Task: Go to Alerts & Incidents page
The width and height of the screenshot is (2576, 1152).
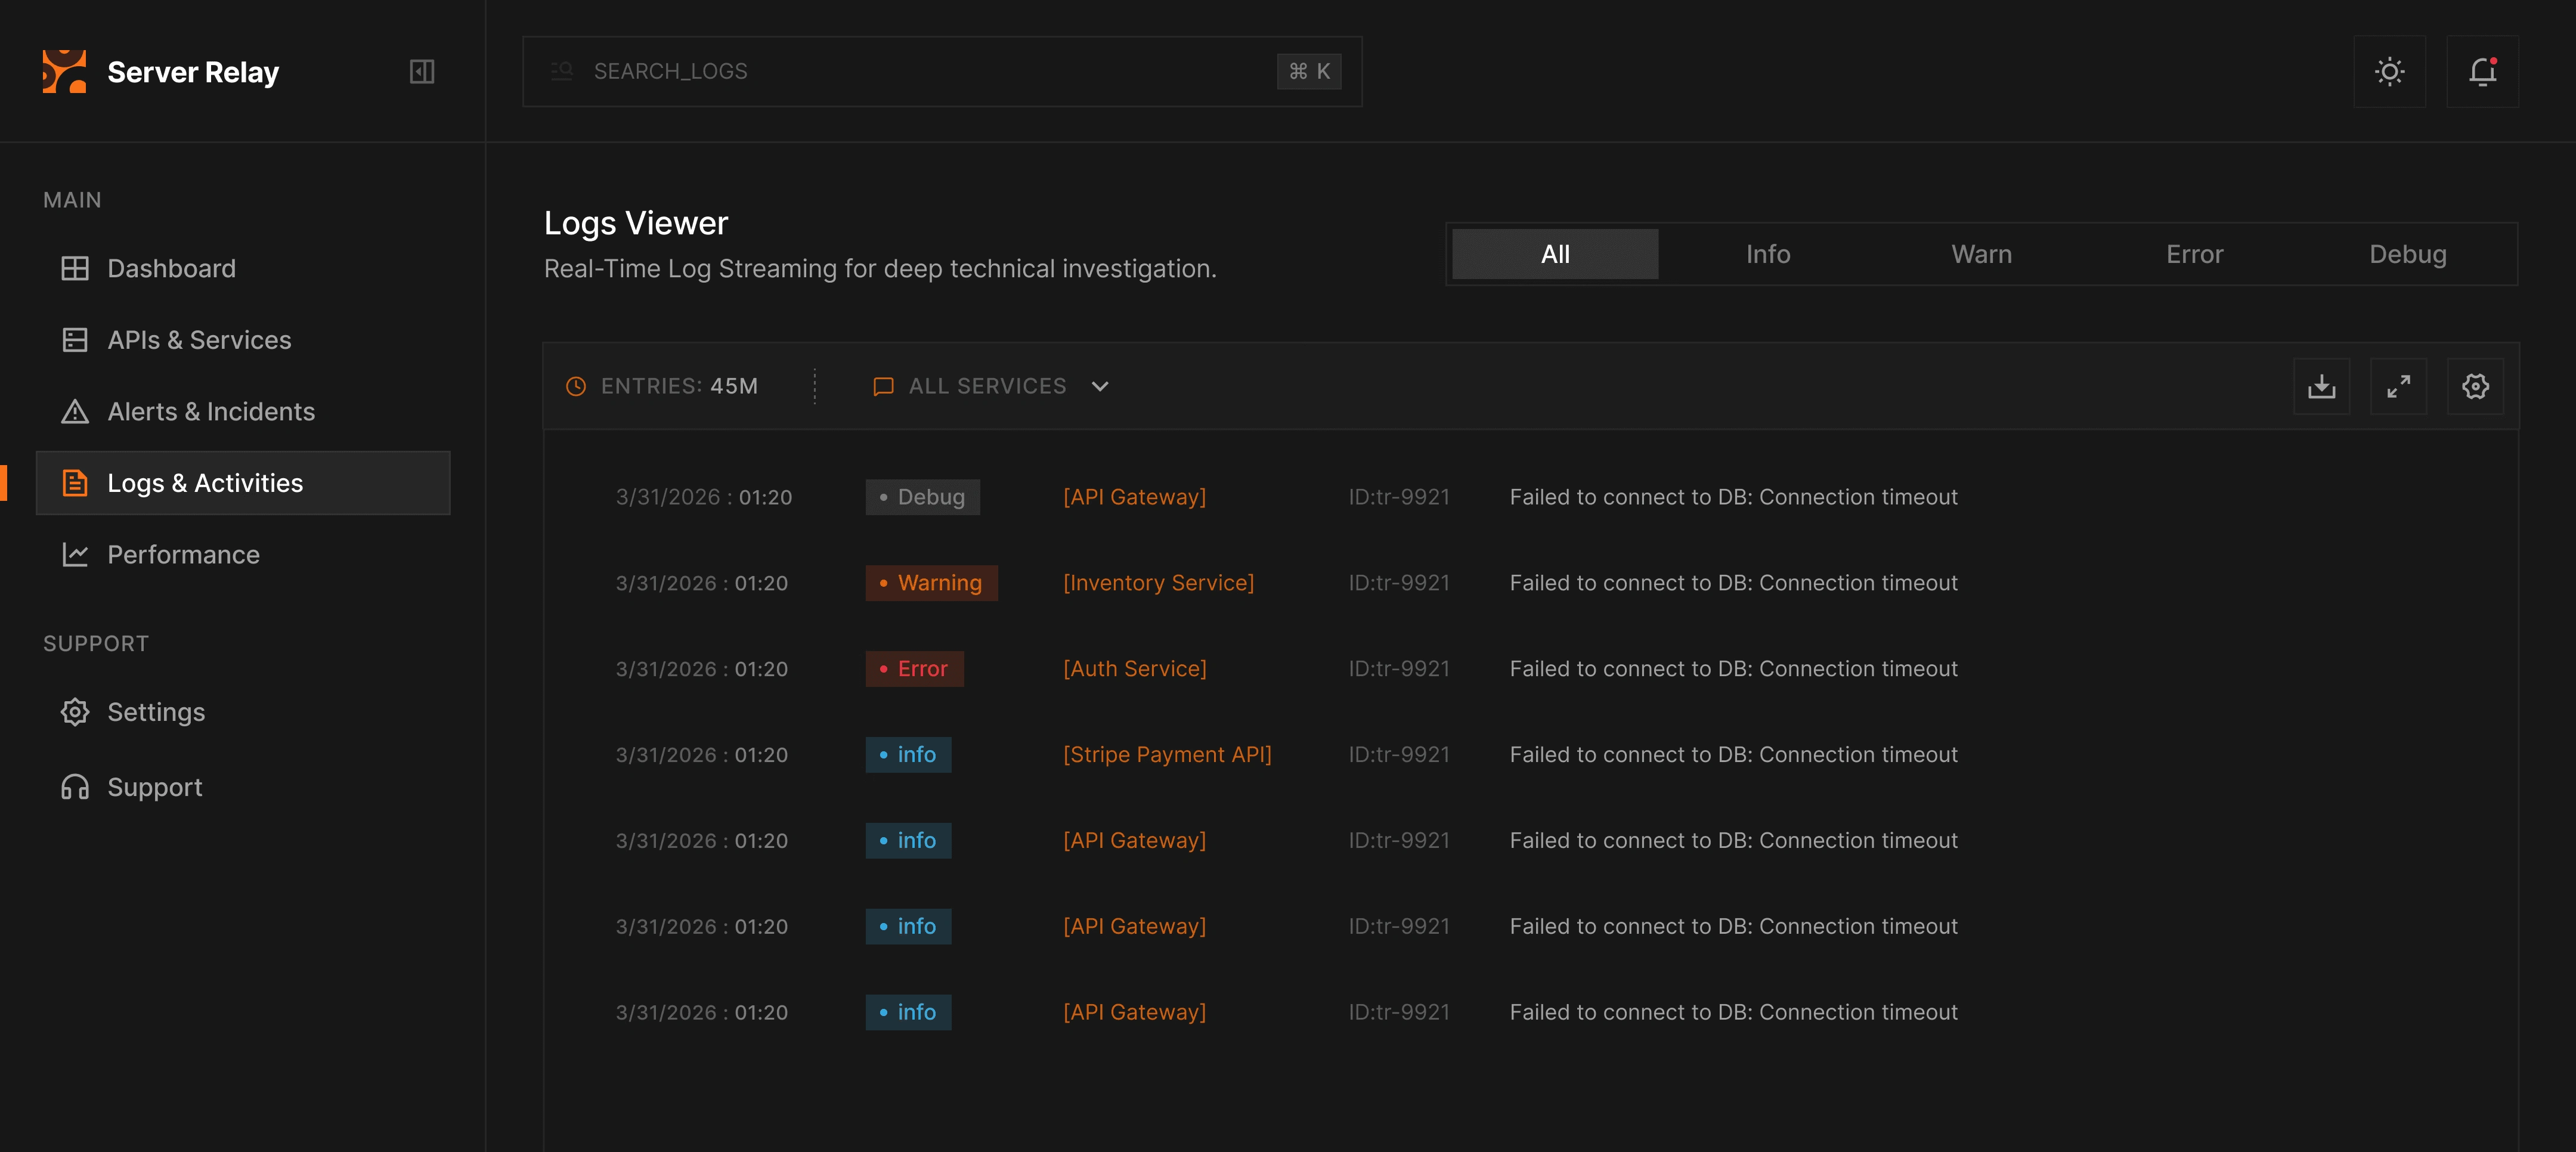Action: click(210, 411)
